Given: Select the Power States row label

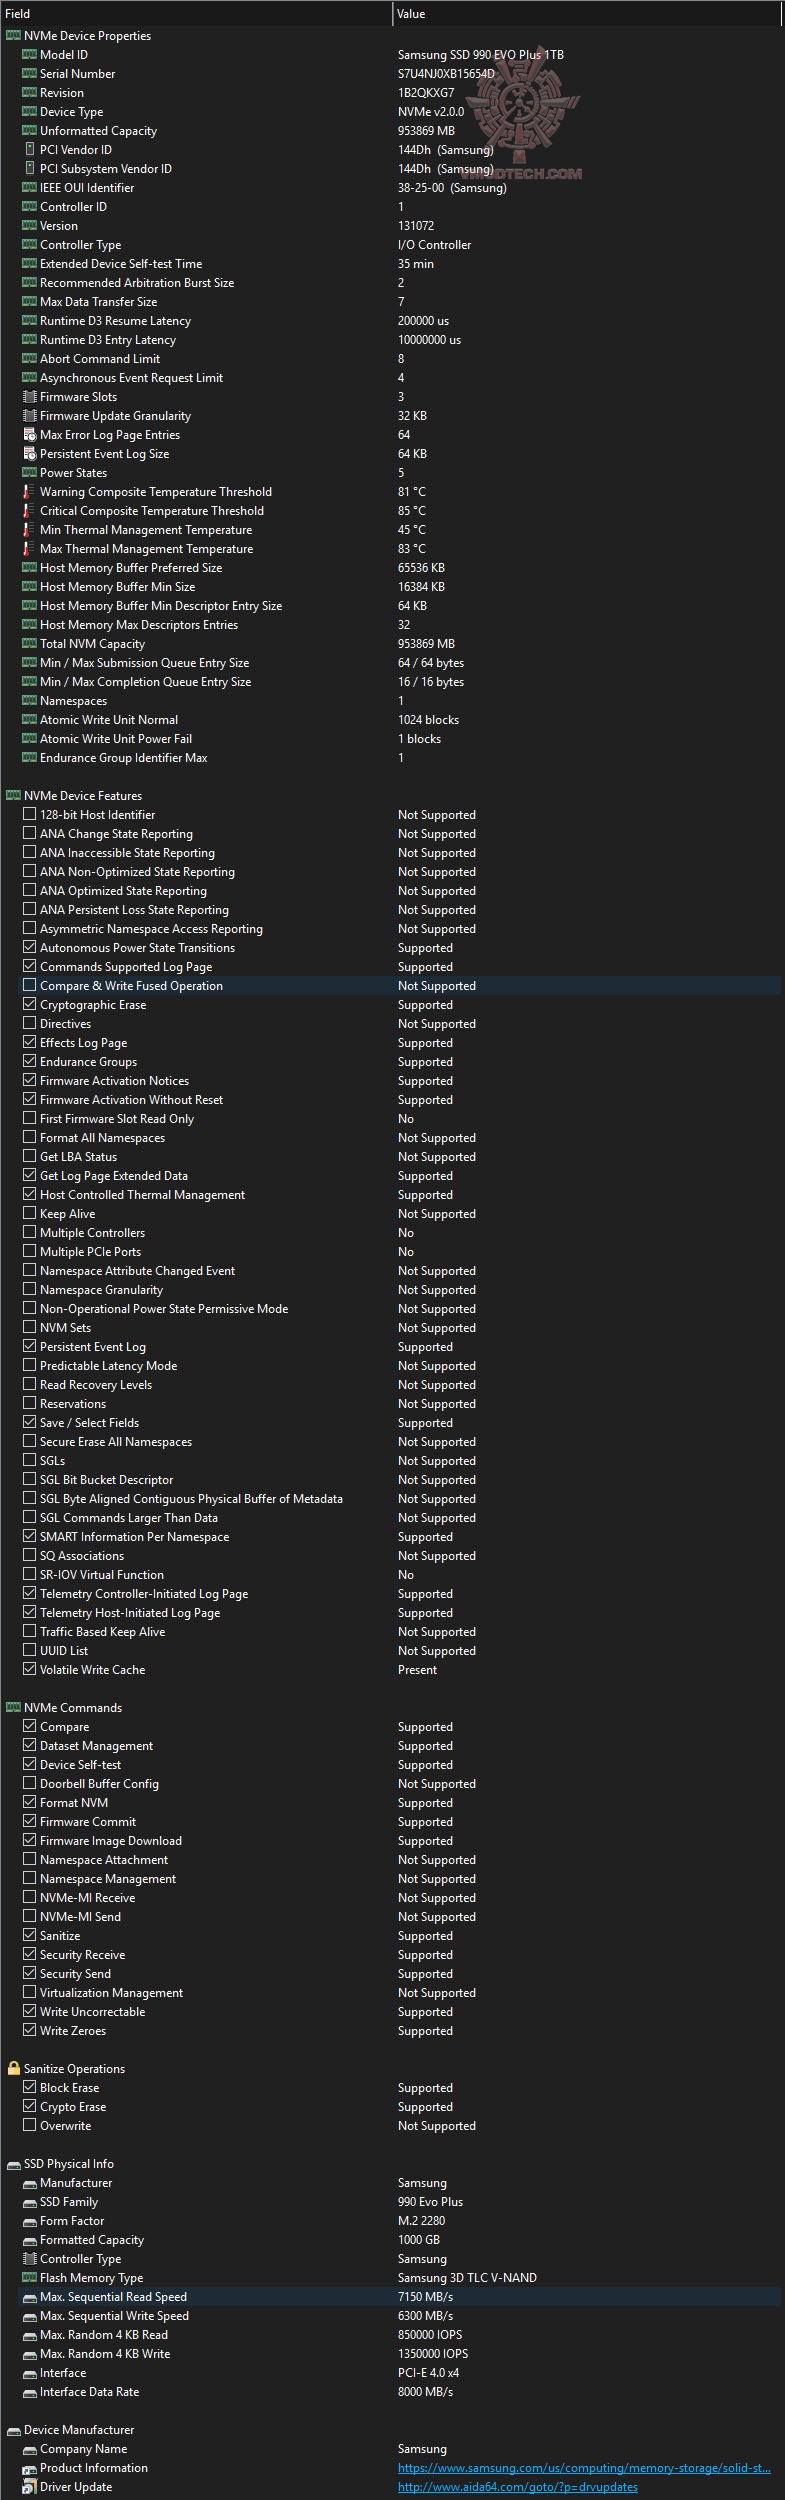Looking at the screenshot, I should [73, 473].
